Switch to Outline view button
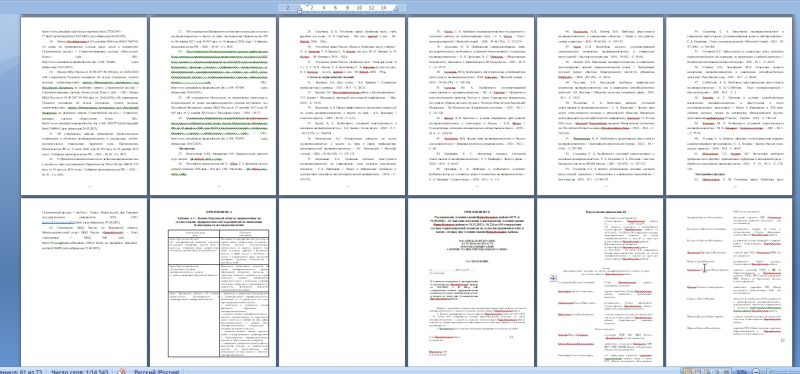Viewport: 800px width, 374px height. tap(716, 371)
